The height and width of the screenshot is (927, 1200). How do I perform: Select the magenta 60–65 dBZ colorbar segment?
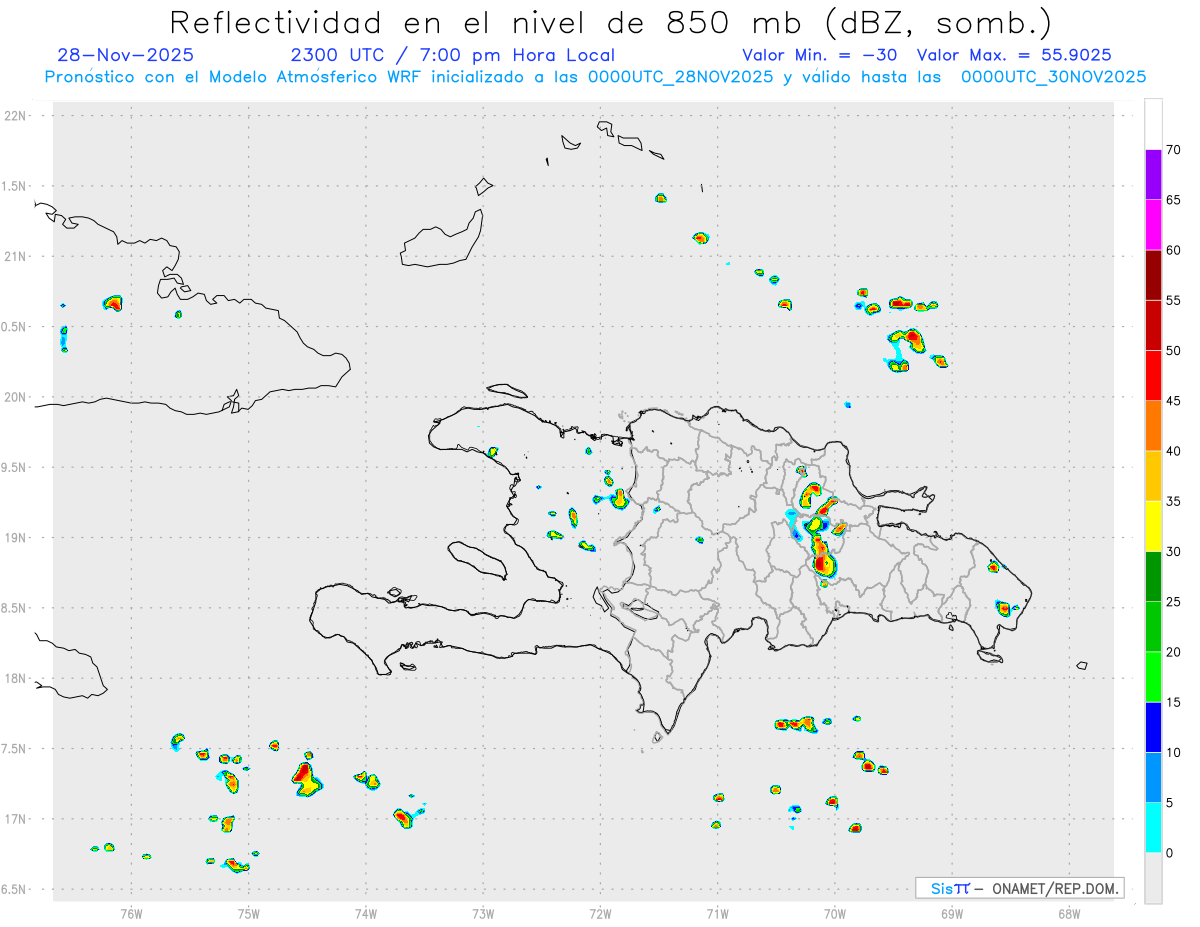(x=1153, y=225)
